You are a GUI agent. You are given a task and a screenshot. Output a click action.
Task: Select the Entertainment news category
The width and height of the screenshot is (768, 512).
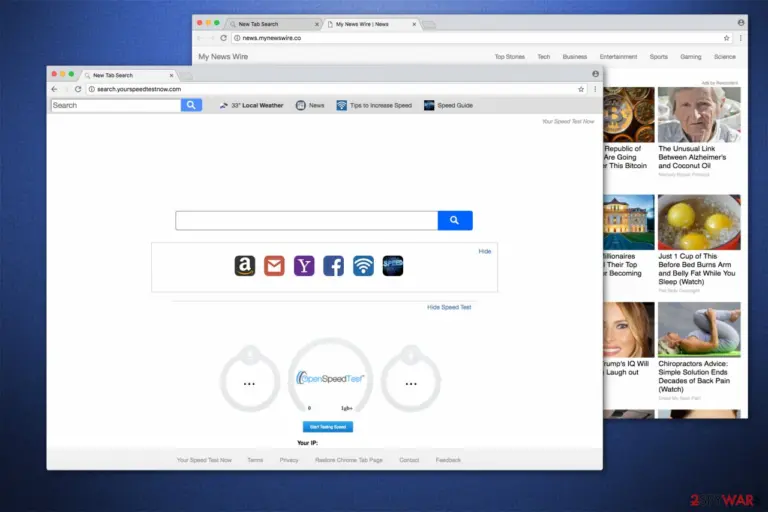618,57
